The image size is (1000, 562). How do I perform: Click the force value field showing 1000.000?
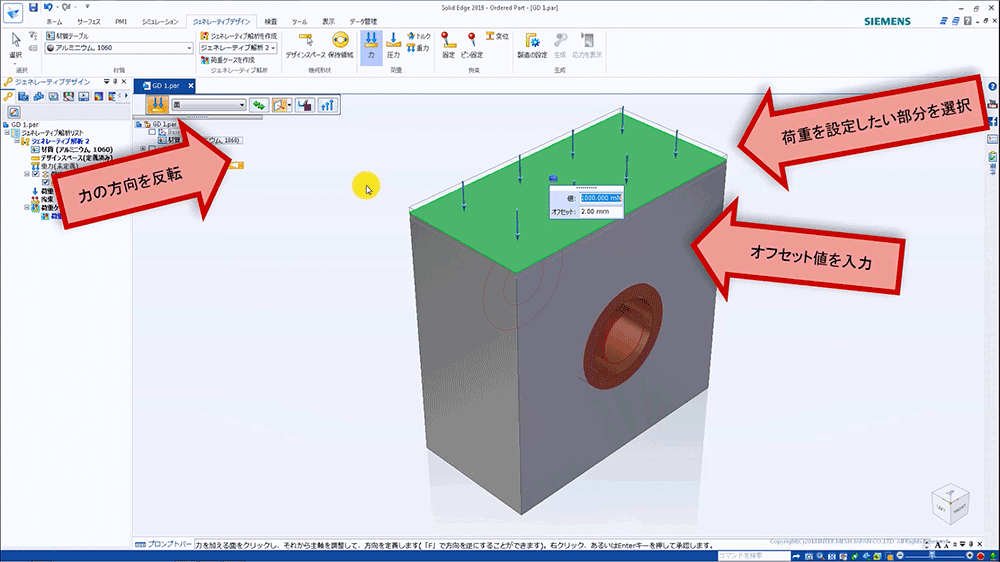click(601, 198)
